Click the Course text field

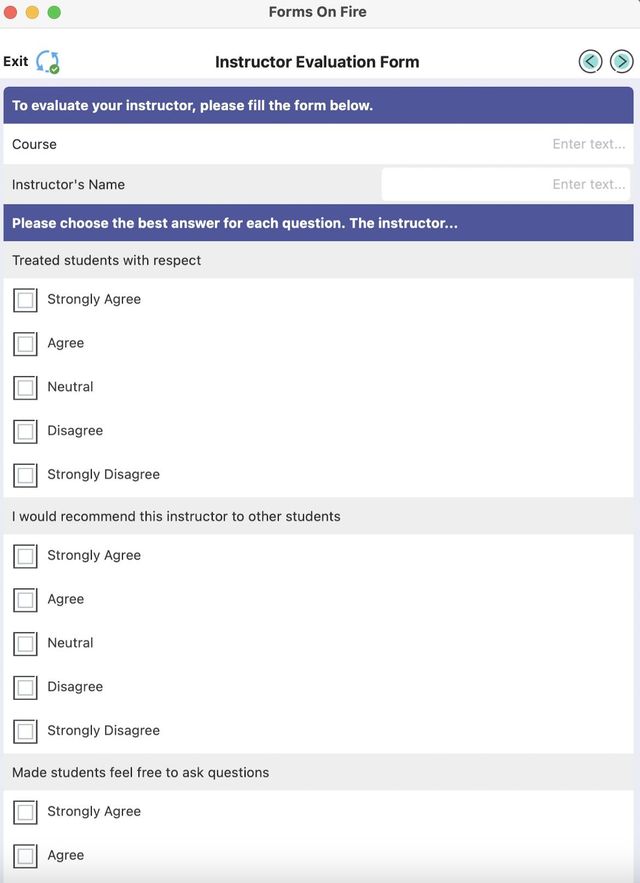pos(505,144)
